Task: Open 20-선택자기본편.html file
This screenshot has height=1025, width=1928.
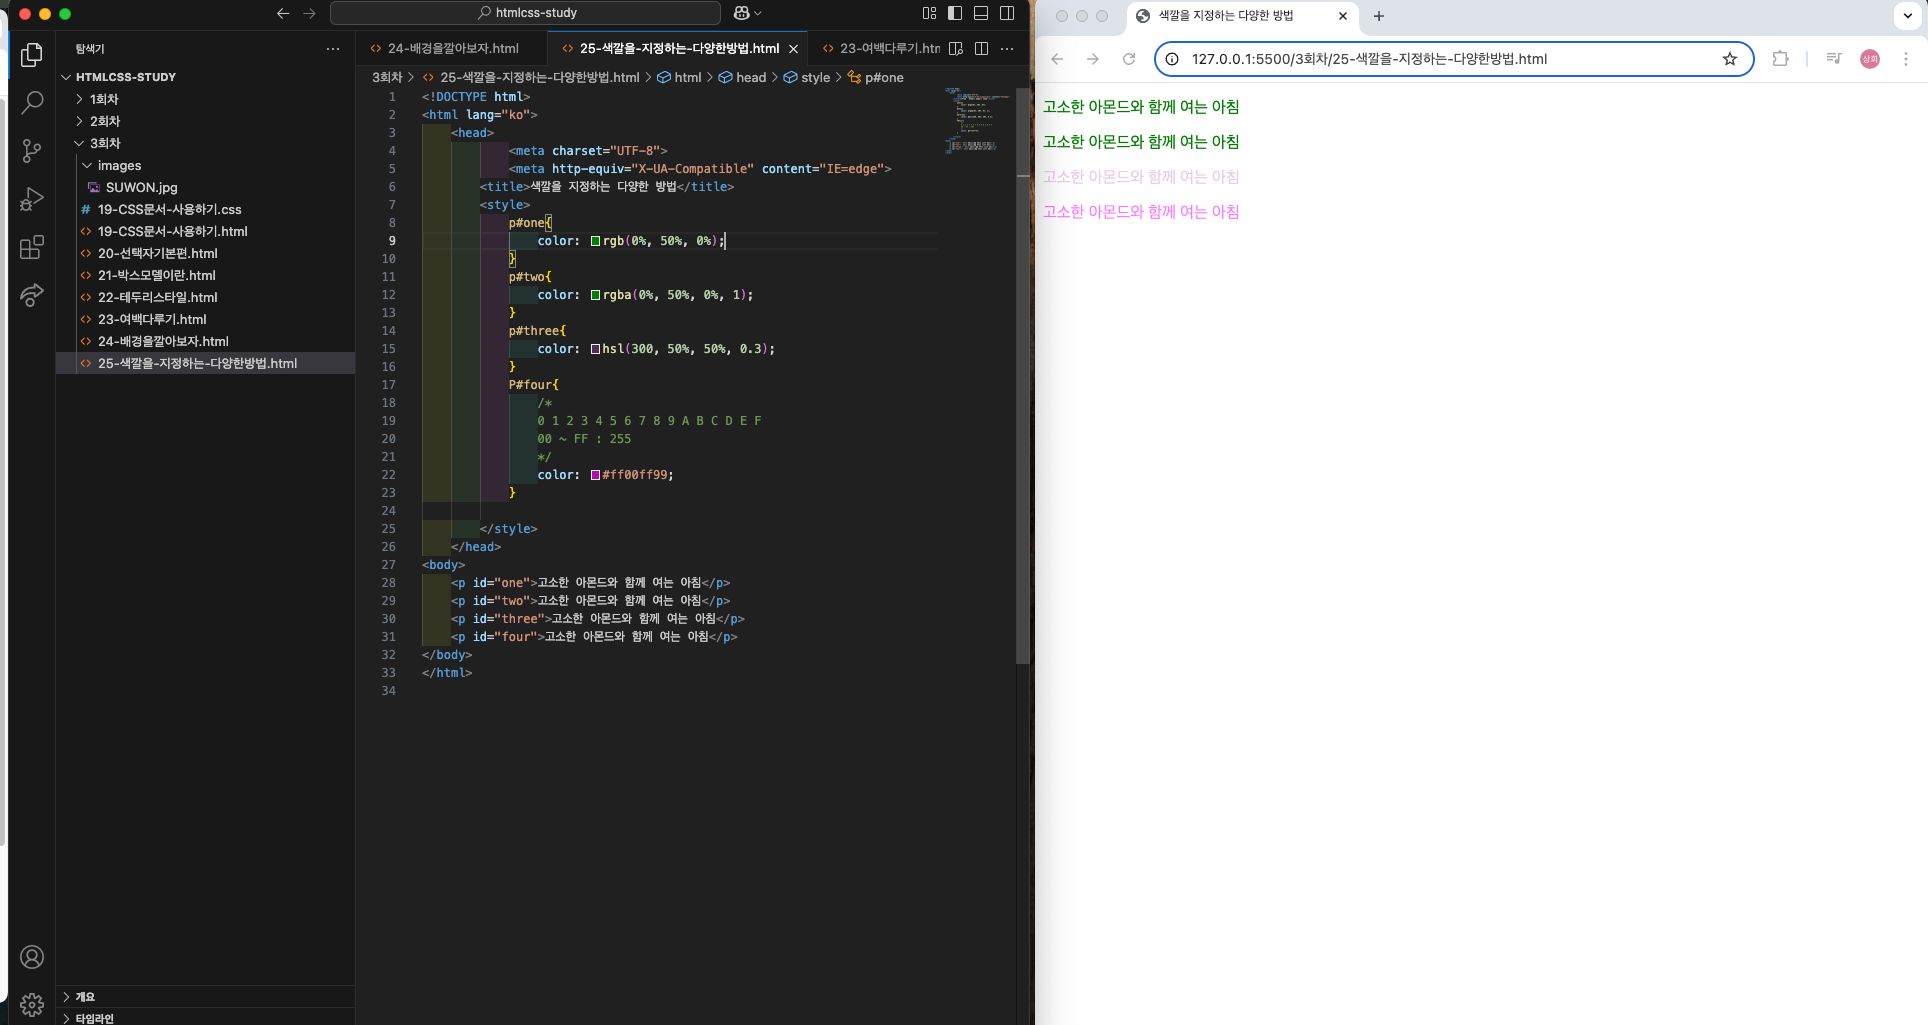Action: coord(205,253)
